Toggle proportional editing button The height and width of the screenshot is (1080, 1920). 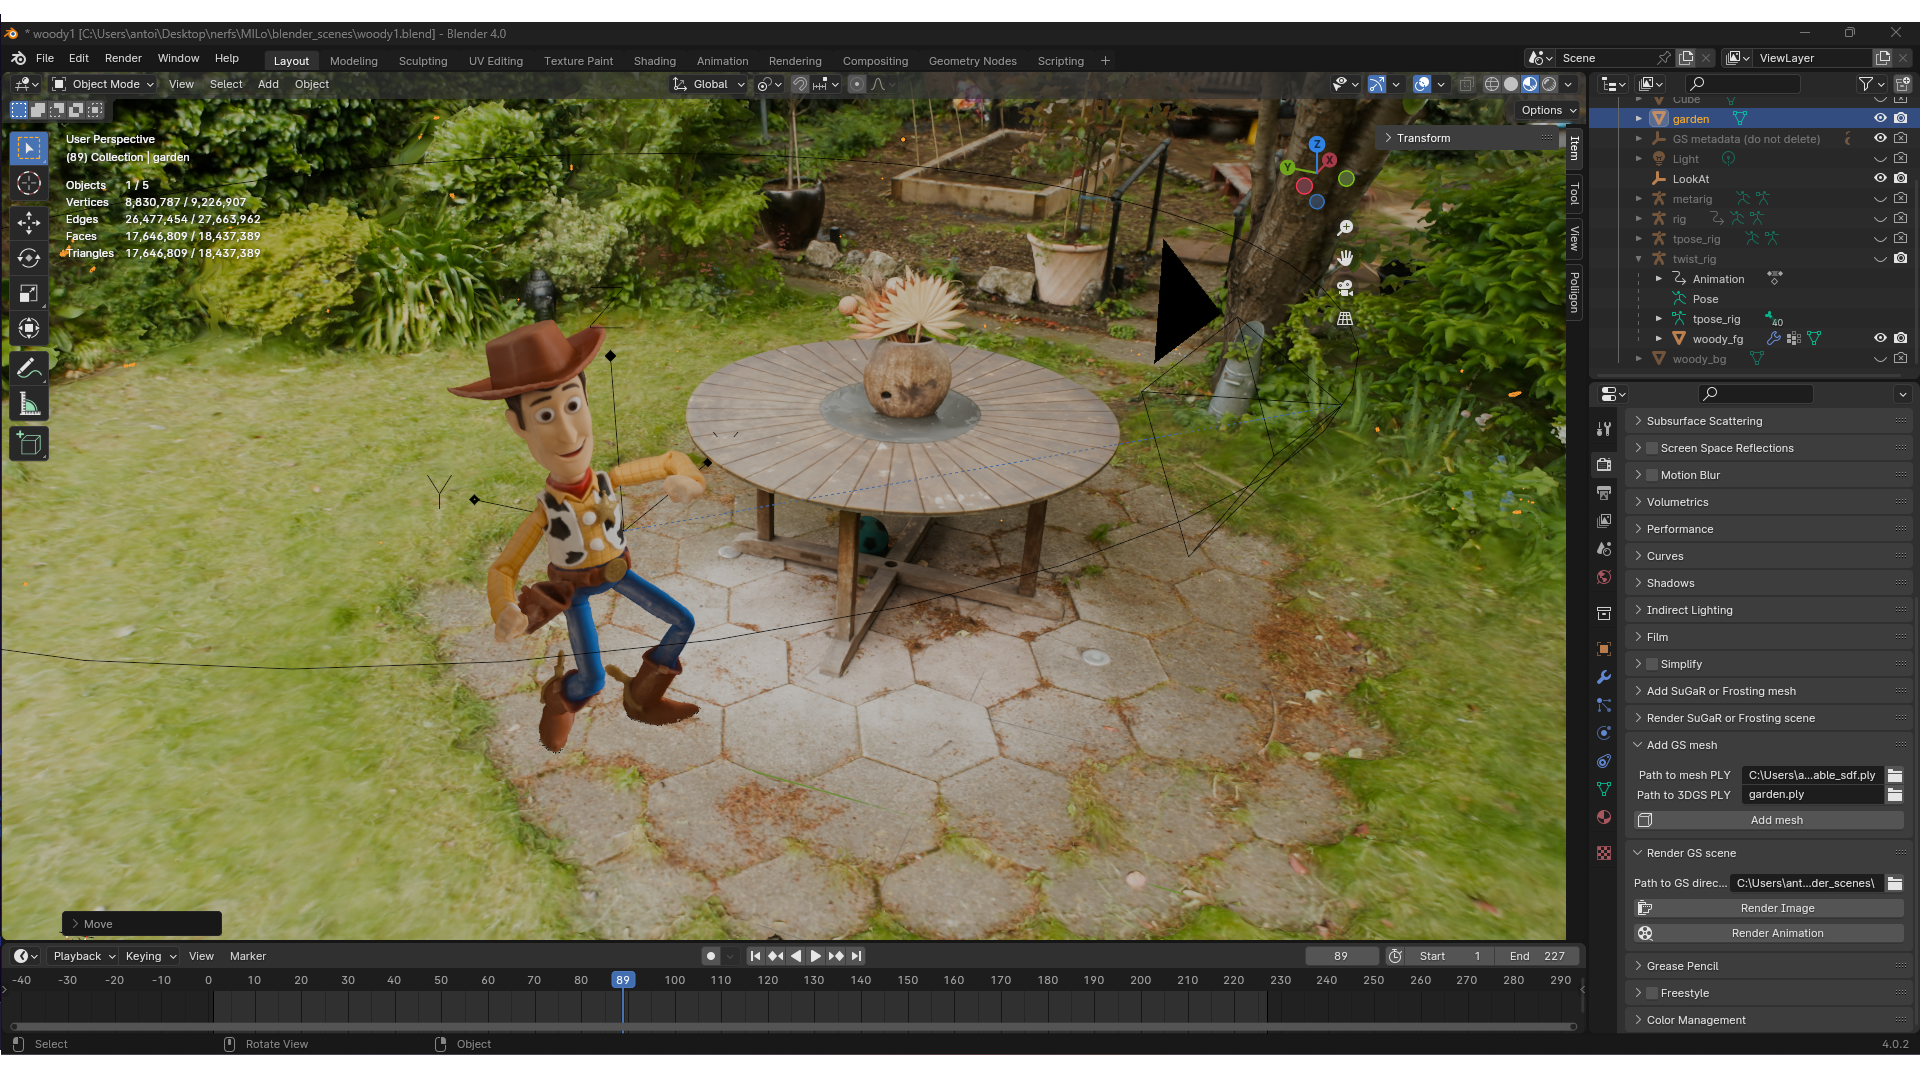click(x=857, y=84)
